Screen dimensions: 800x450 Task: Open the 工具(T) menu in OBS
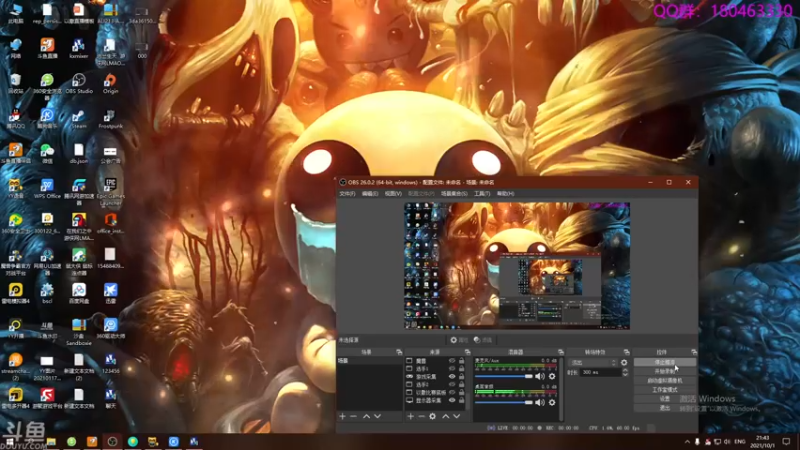point(482,194)
